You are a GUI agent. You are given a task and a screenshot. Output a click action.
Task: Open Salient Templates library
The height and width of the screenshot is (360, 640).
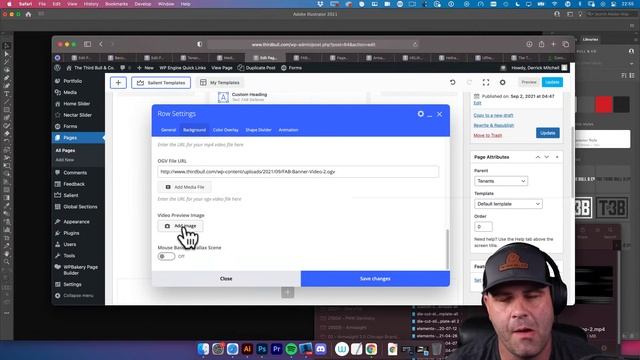tap(161, 82)
